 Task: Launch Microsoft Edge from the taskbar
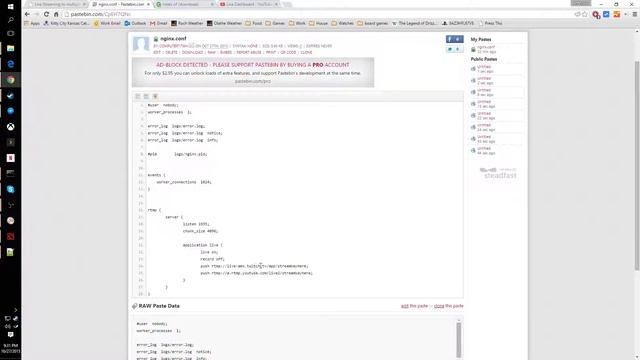pyautogui.click(x=11, y=64)
